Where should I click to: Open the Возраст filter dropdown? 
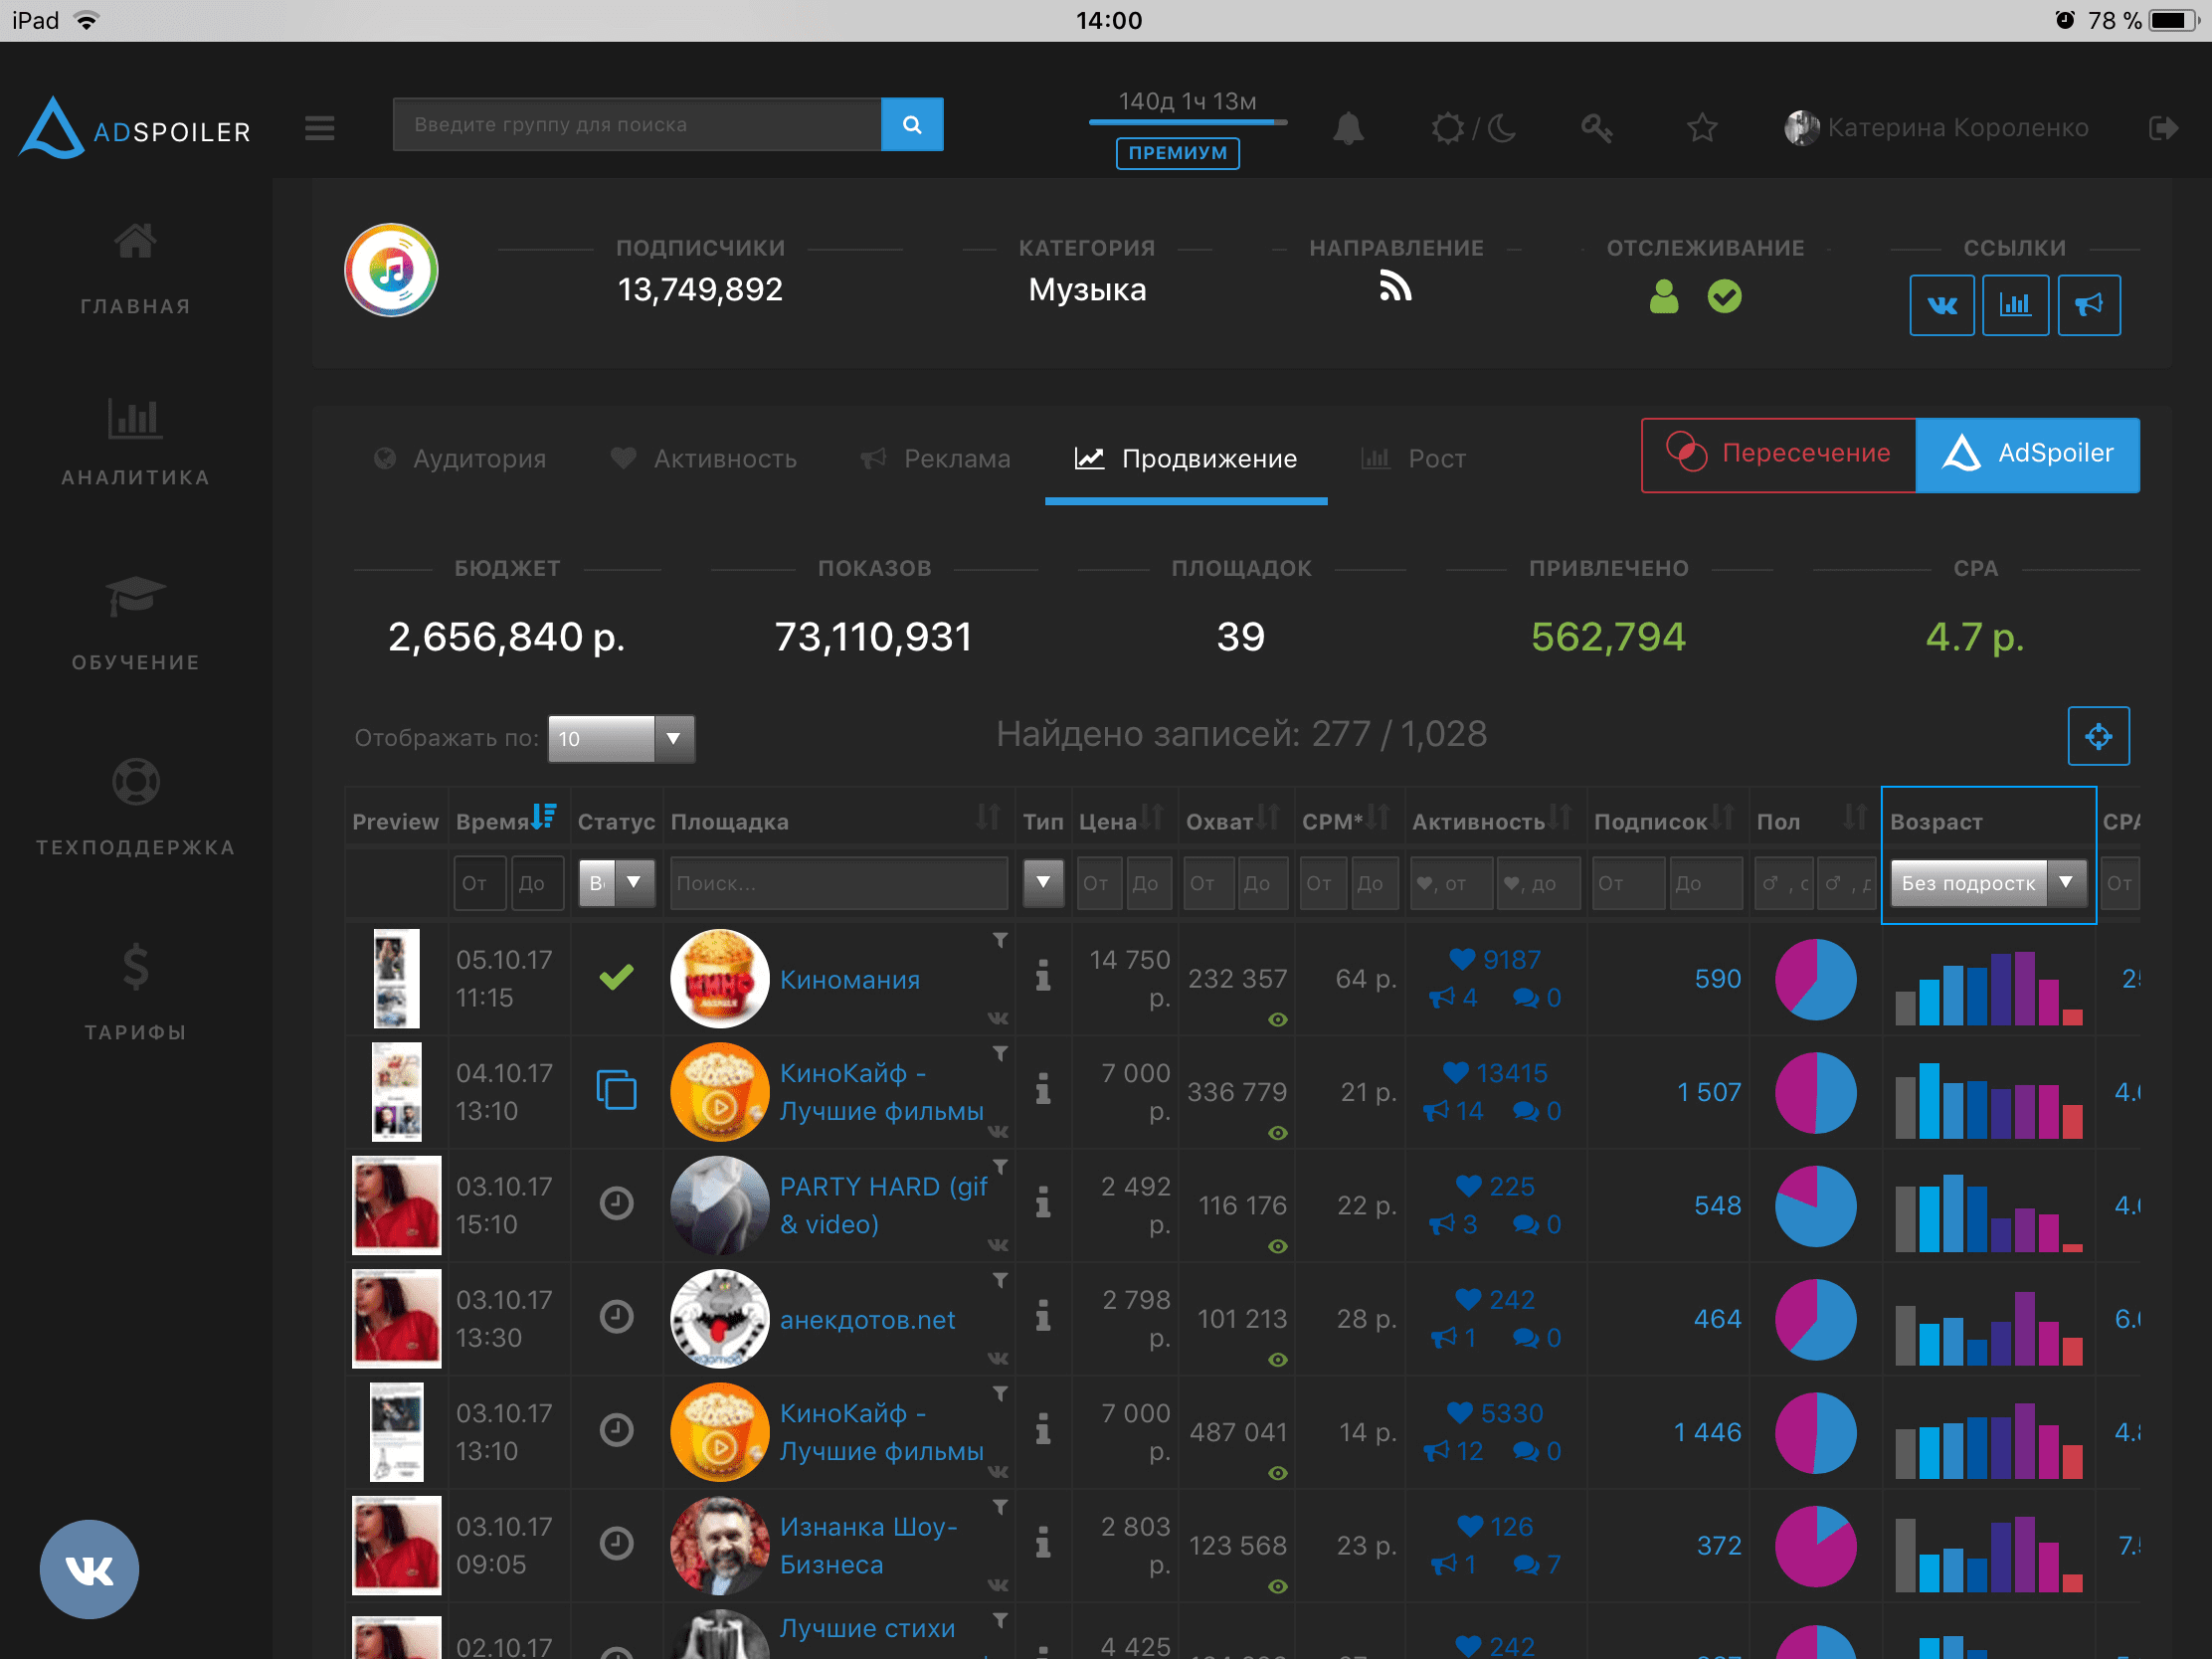pos(1986,883)
